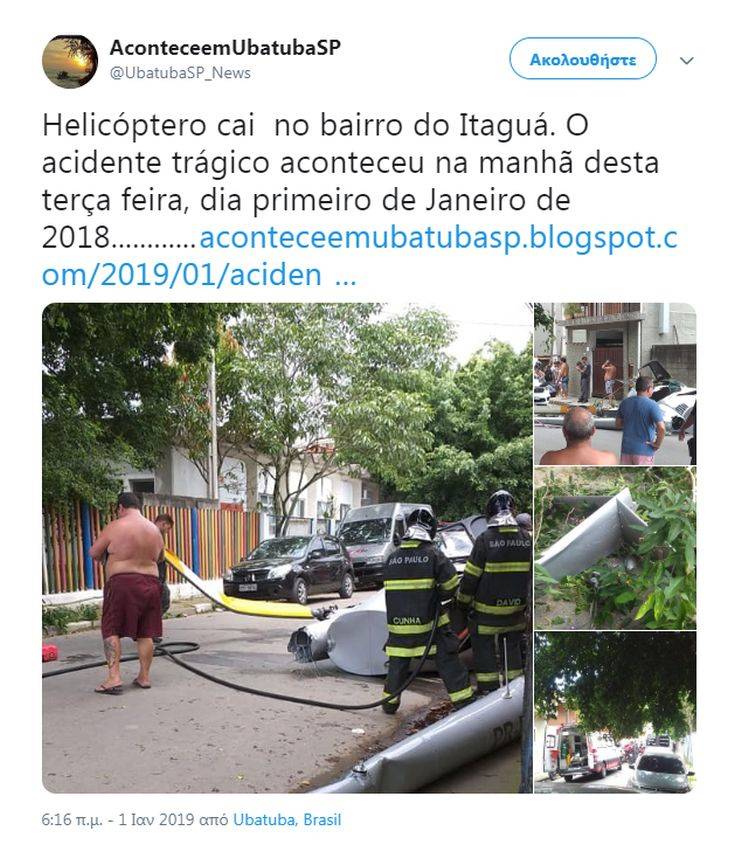Click the firefighter labeled CUNHA in photo
This screenshot has width=735, height=845.
tap(418, 609)
